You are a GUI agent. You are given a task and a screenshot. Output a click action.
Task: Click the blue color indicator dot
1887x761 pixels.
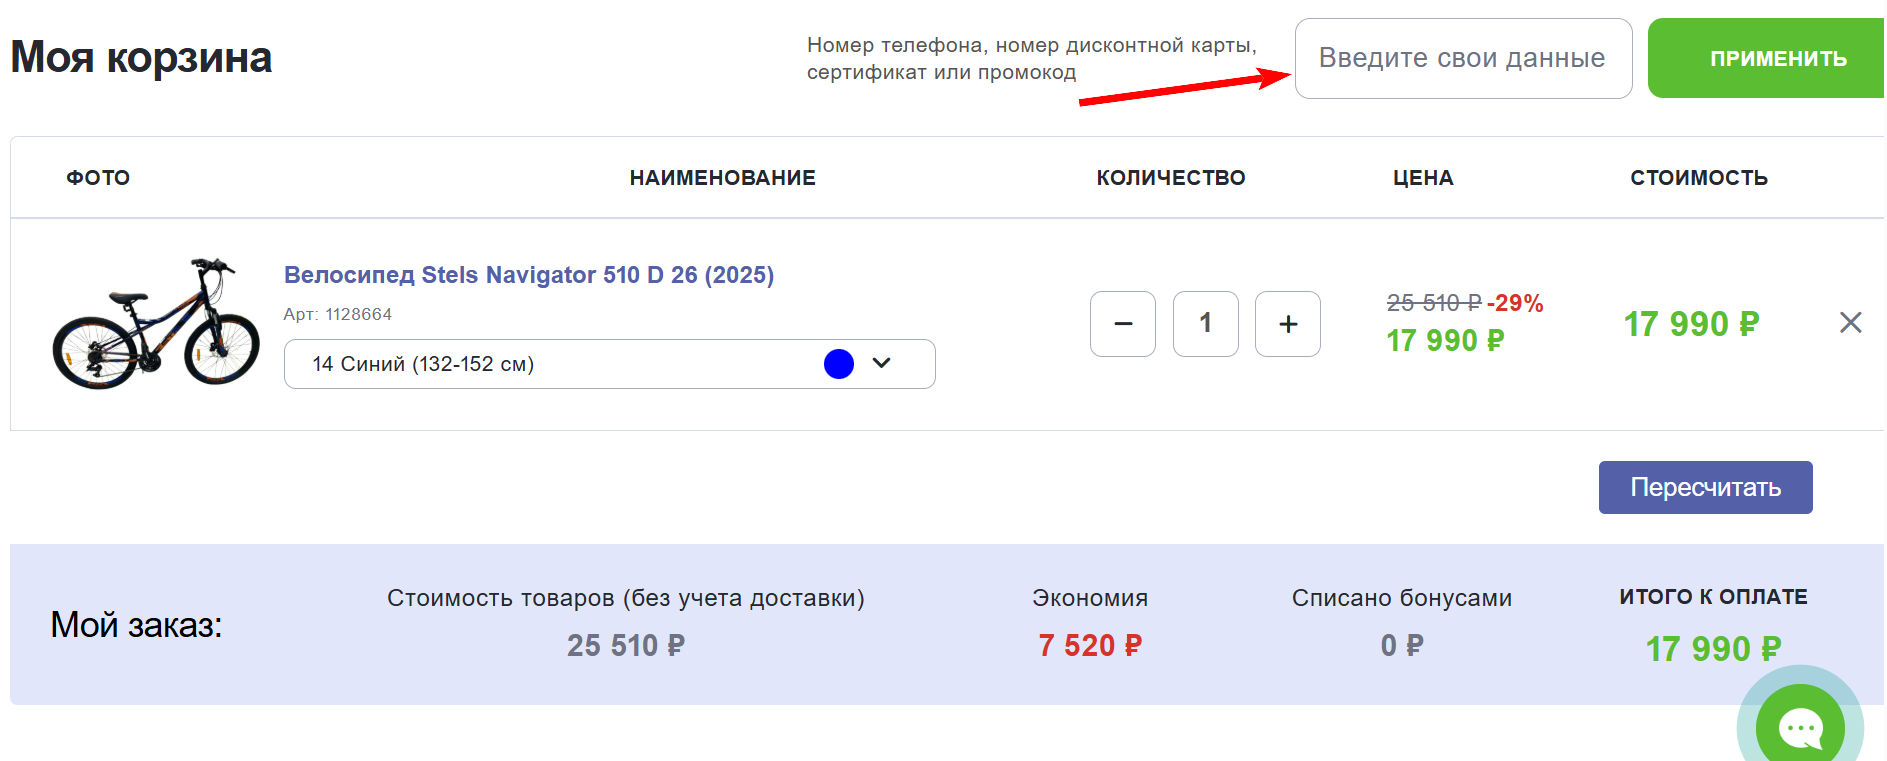coord(839,363)
